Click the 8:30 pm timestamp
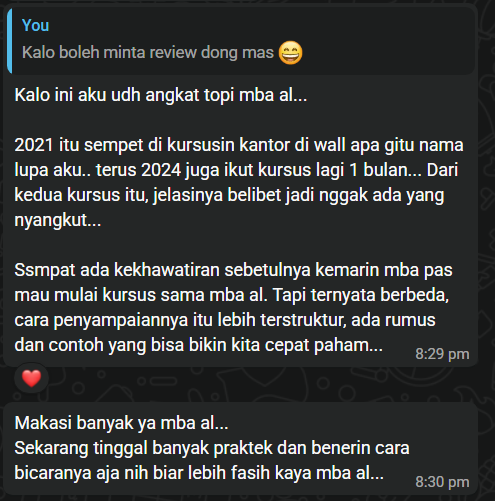The image size is (495, 501). pyautogui.click(x=442, y=482)
